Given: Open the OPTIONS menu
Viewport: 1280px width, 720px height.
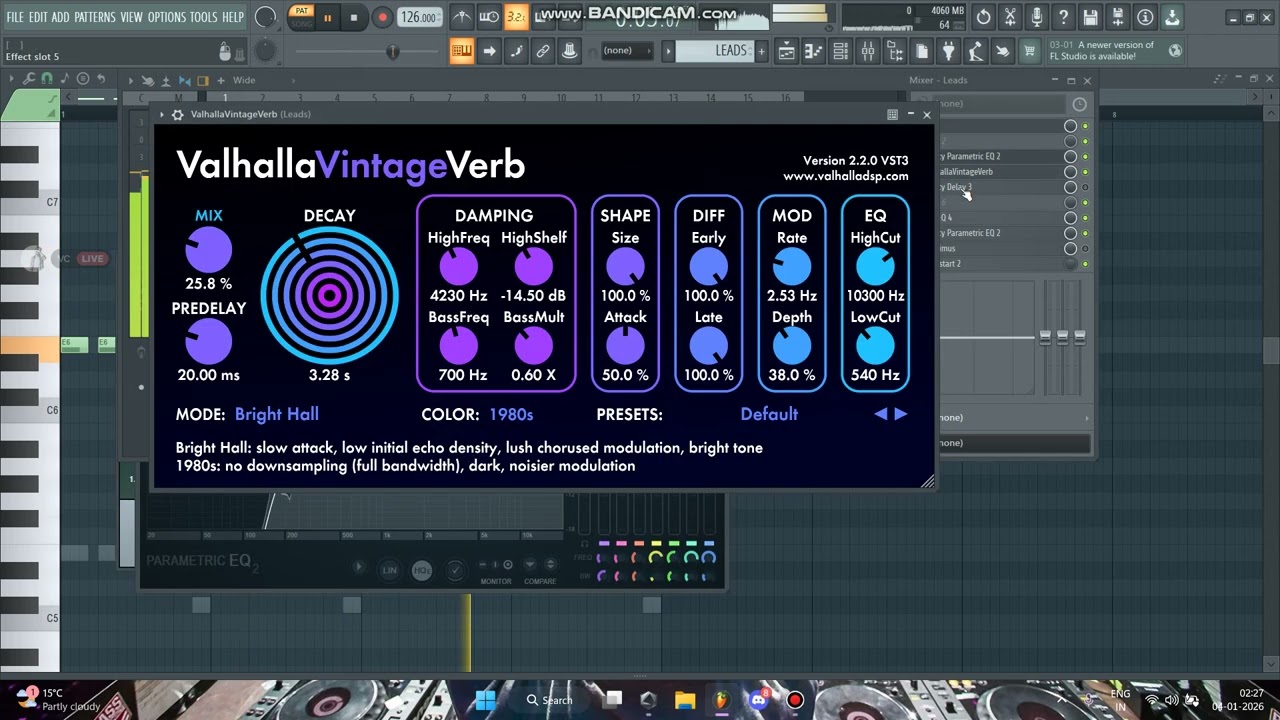Looking at the screenshot, I should [166, 17].
